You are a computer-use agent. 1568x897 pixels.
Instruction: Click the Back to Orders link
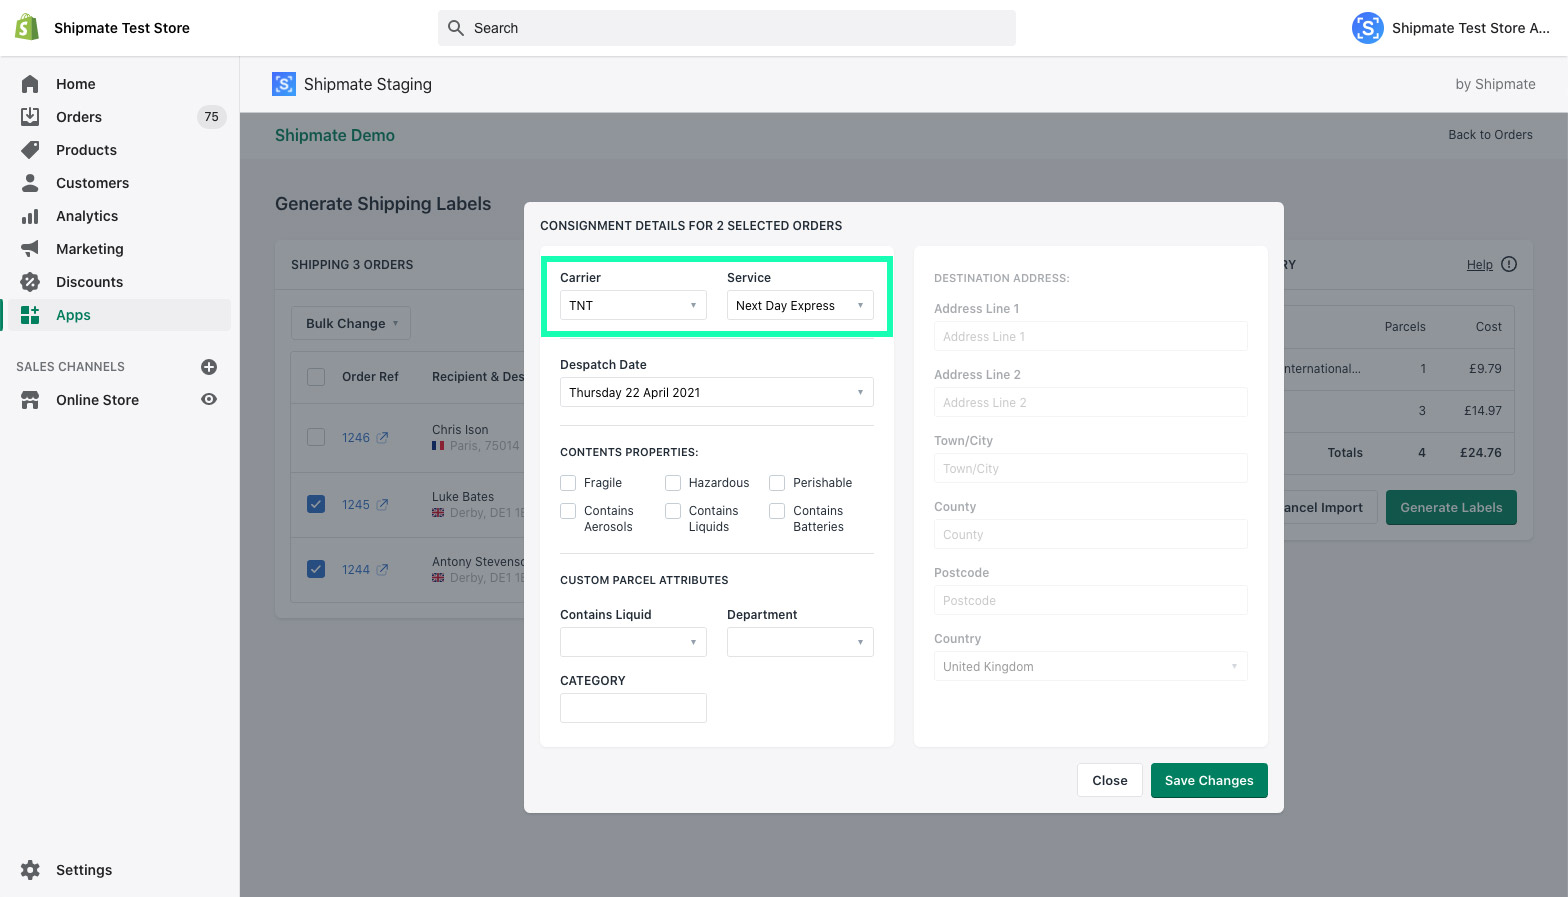pyautogui.click(x=1490, y=135)
